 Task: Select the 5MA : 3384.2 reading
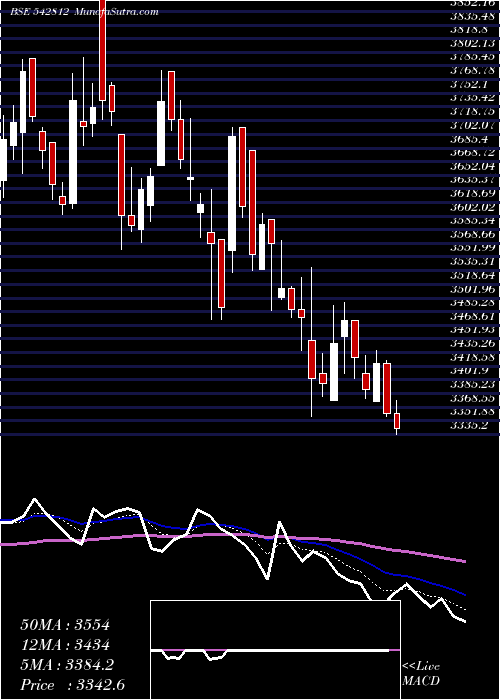(x=67, y=665)
